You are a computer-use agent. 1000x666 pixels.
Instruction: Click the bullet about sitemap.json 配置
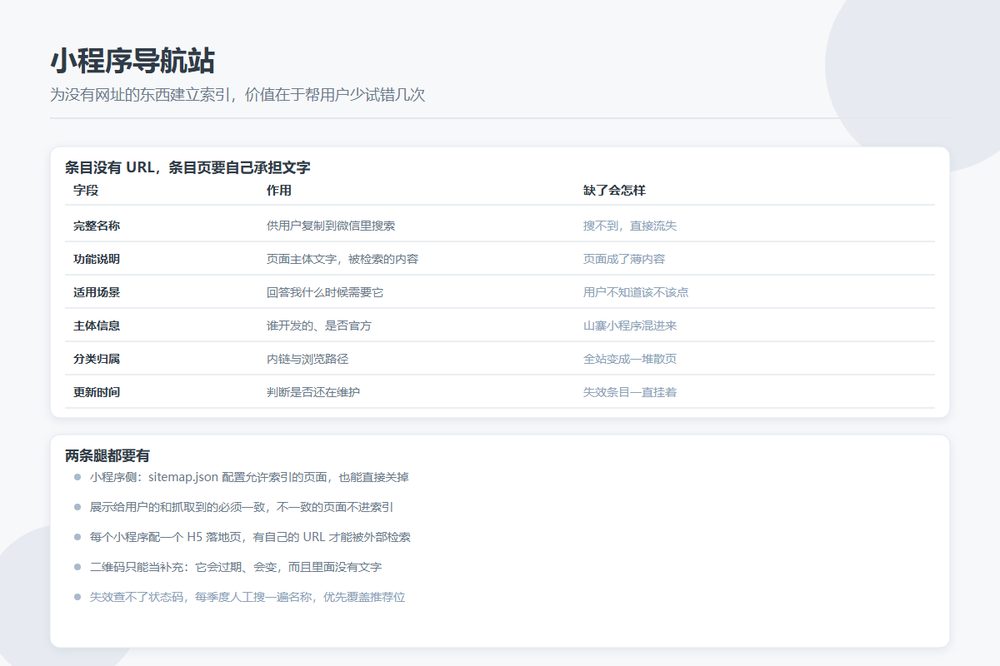point(249,477)
